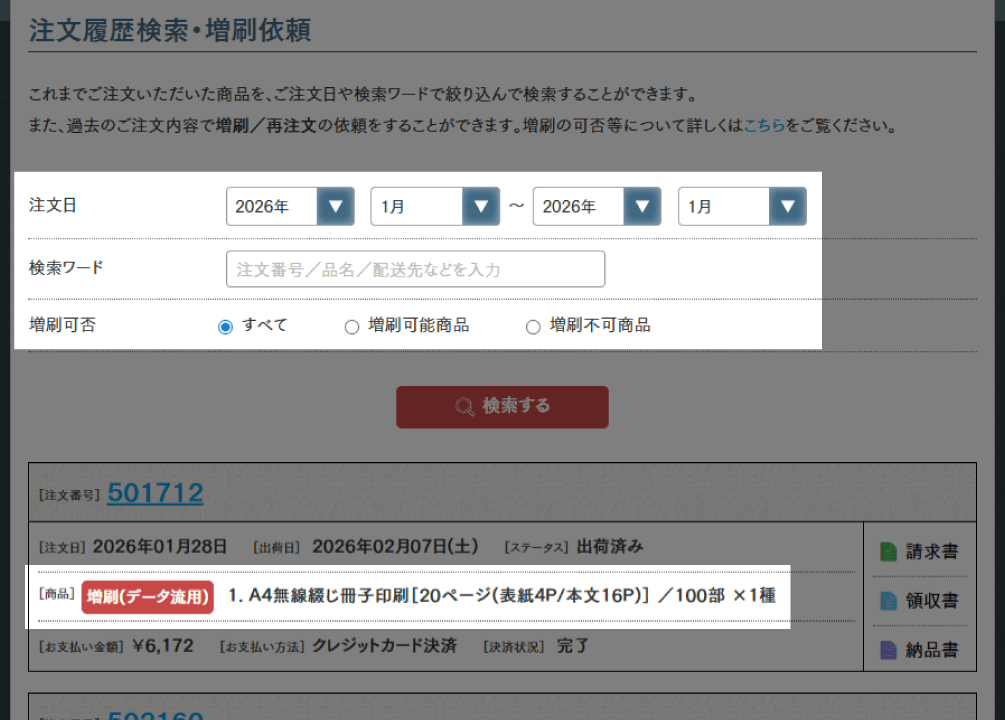The width and height of the screenshot is (1005, 720).
Task: Click the クレジットカード決済 payment method text
Action: point(384,646)
